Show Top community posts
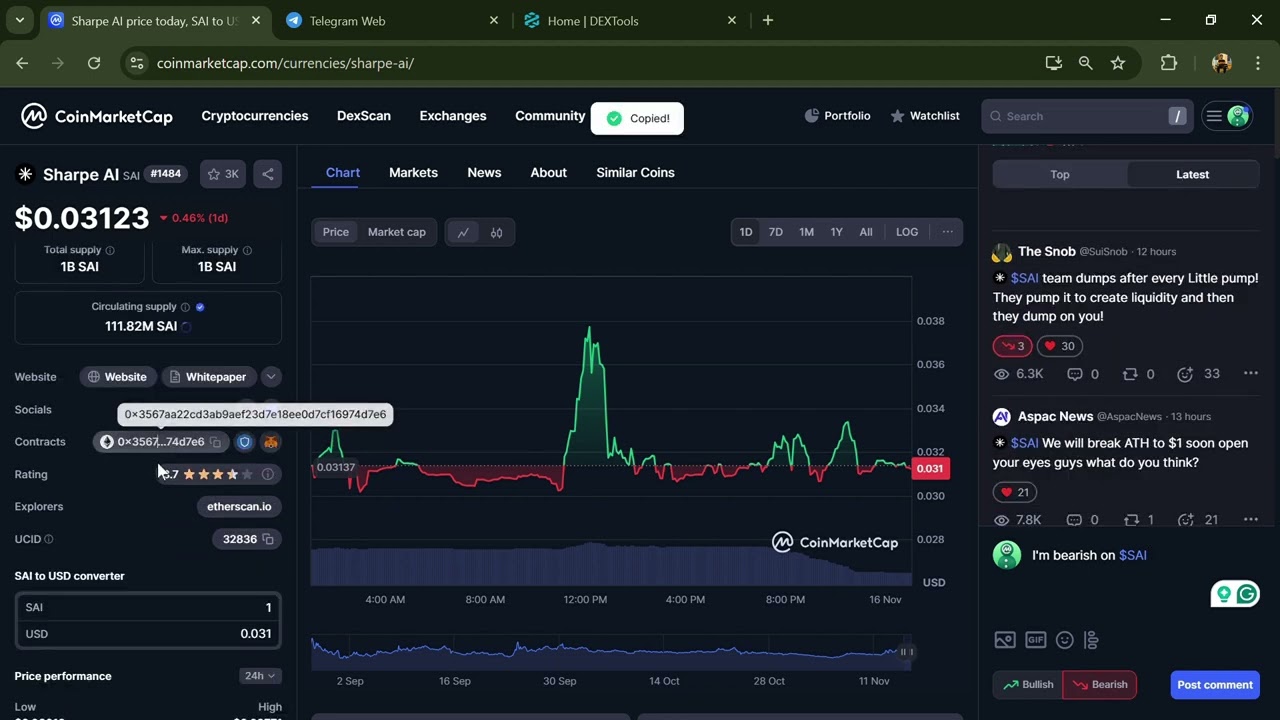The image size is (1280, 720). click(1060, 174)
